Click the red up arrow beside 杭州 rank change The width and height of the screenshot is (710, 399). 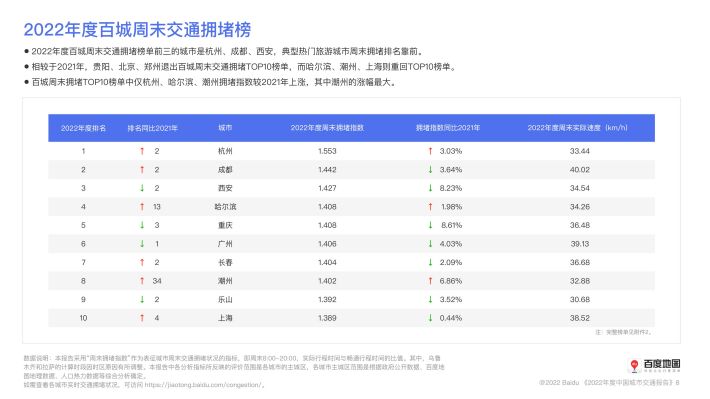tap(142, 151)
